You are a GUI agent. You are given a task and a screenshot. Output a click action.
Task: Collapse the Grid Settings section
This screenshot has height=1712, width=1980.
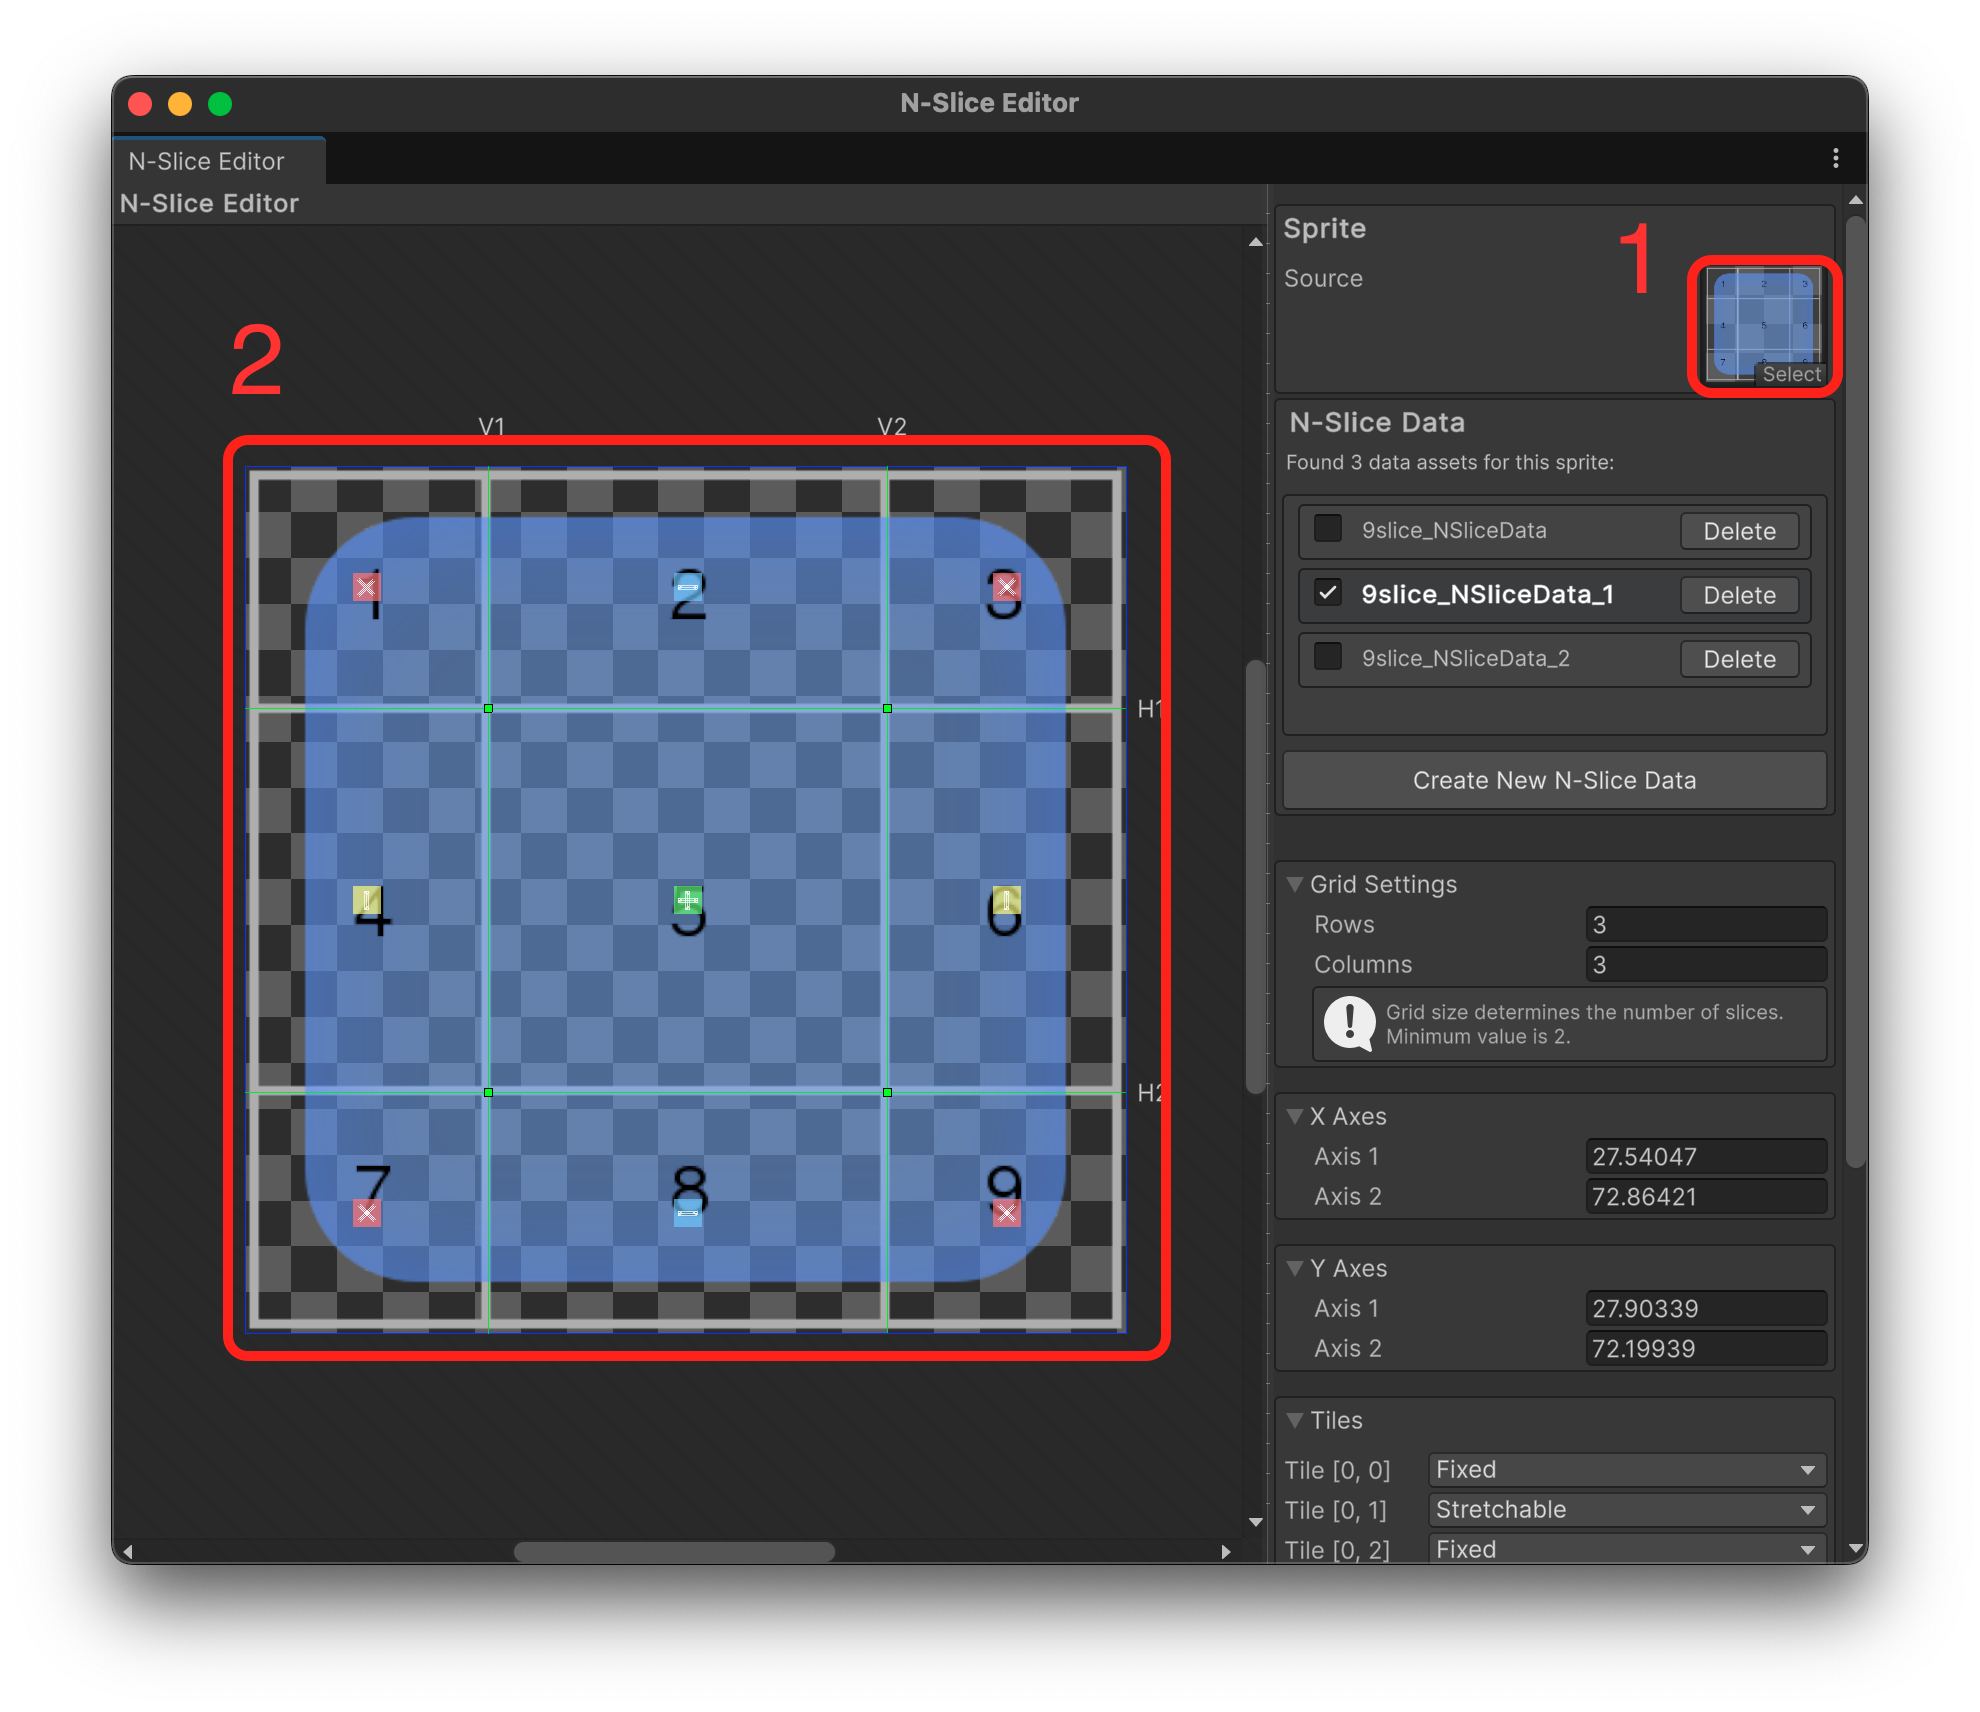[x=1295, y=884]
